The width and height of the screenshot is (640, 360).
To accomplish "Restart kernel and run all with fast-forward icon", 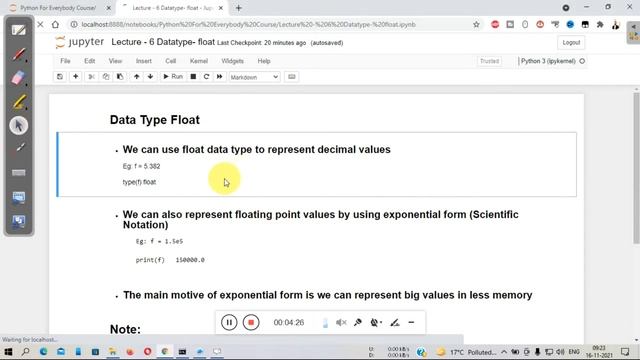I will [x=220, y=77].
